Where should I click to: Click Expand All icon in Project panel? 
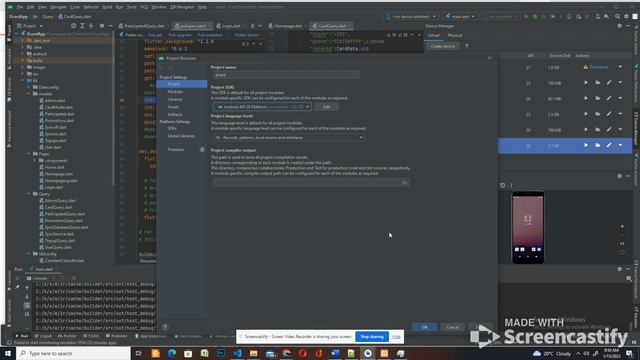coord(82,26)
